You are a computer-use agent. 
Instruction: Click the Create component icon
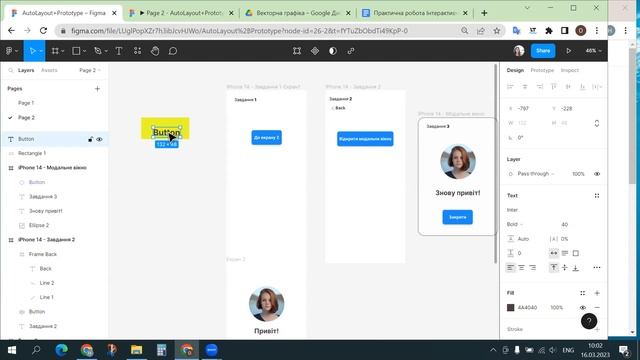pyautogui.click(x=315, y=51)
